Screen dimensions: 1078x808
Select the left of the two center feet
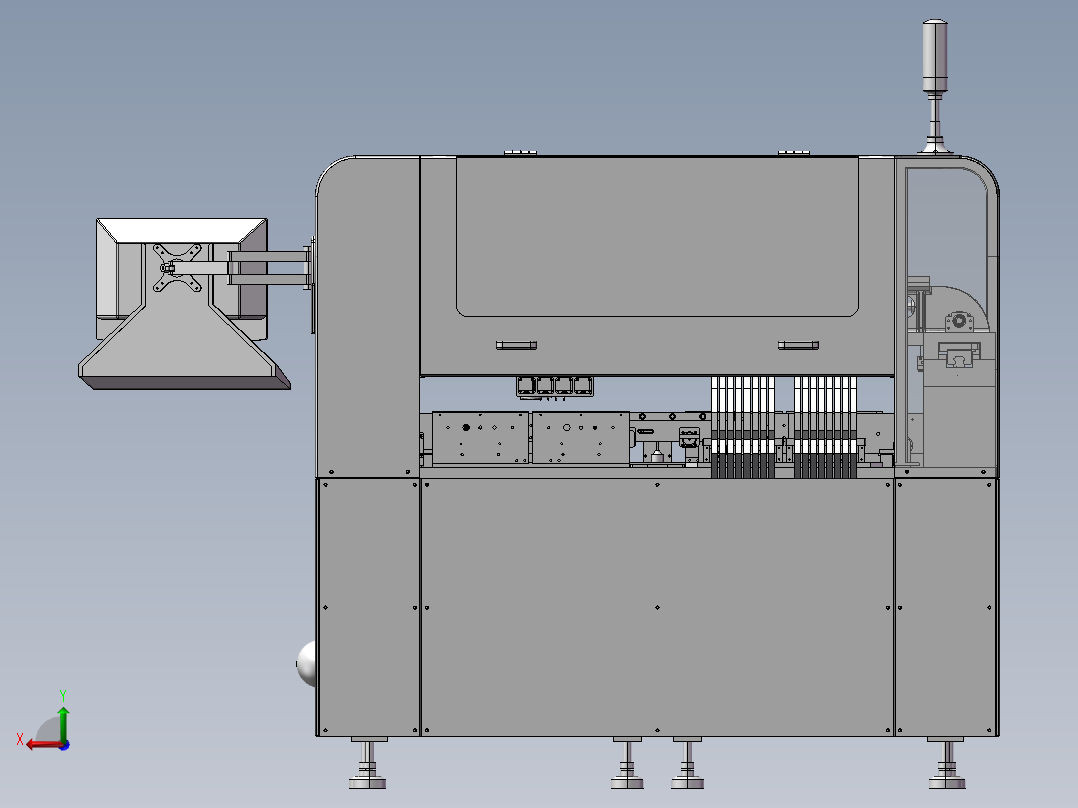pos(627,763)
